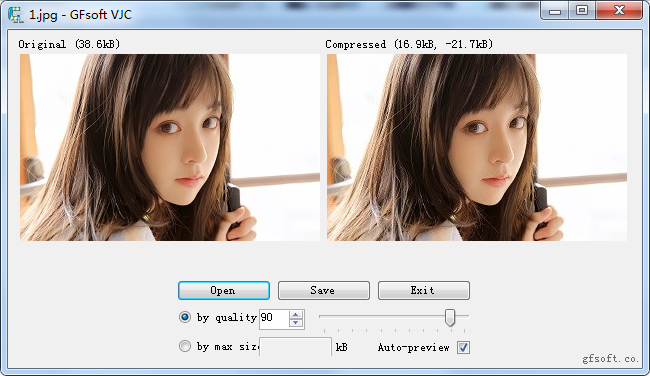Click the Save button

[324, 291]
